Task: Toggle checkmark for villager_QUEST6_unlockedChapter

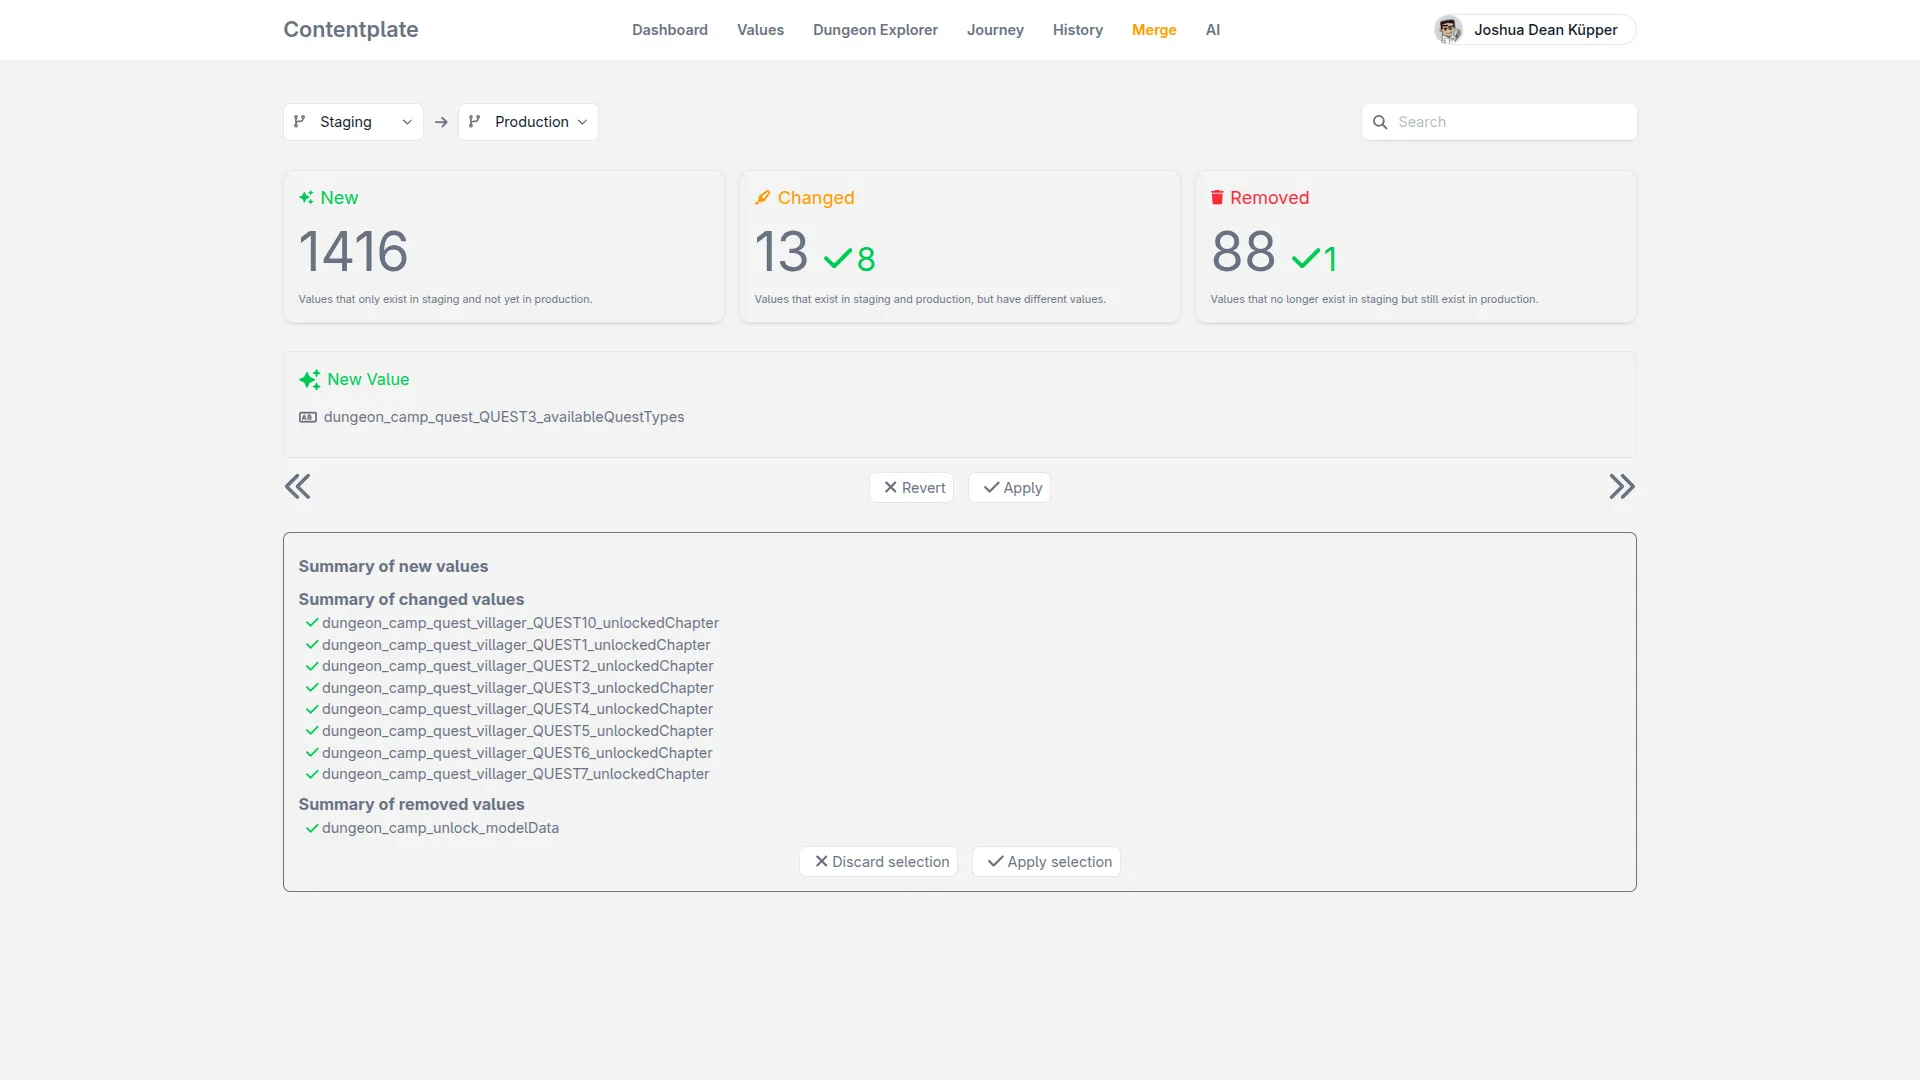Action: (312, 753)
